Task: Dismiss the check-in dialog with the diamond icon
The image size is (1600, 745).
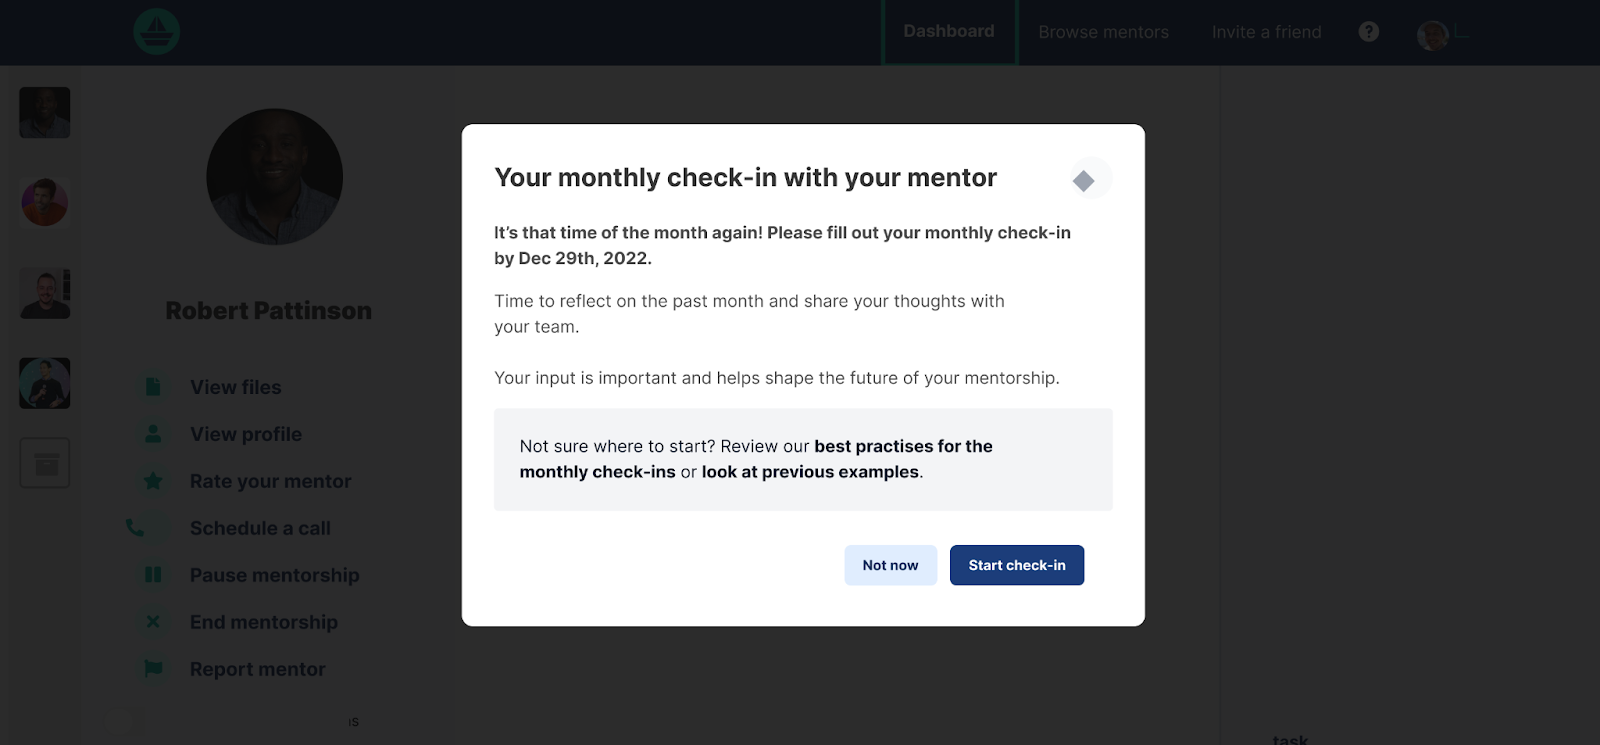Action: [x=1083, y=180]
